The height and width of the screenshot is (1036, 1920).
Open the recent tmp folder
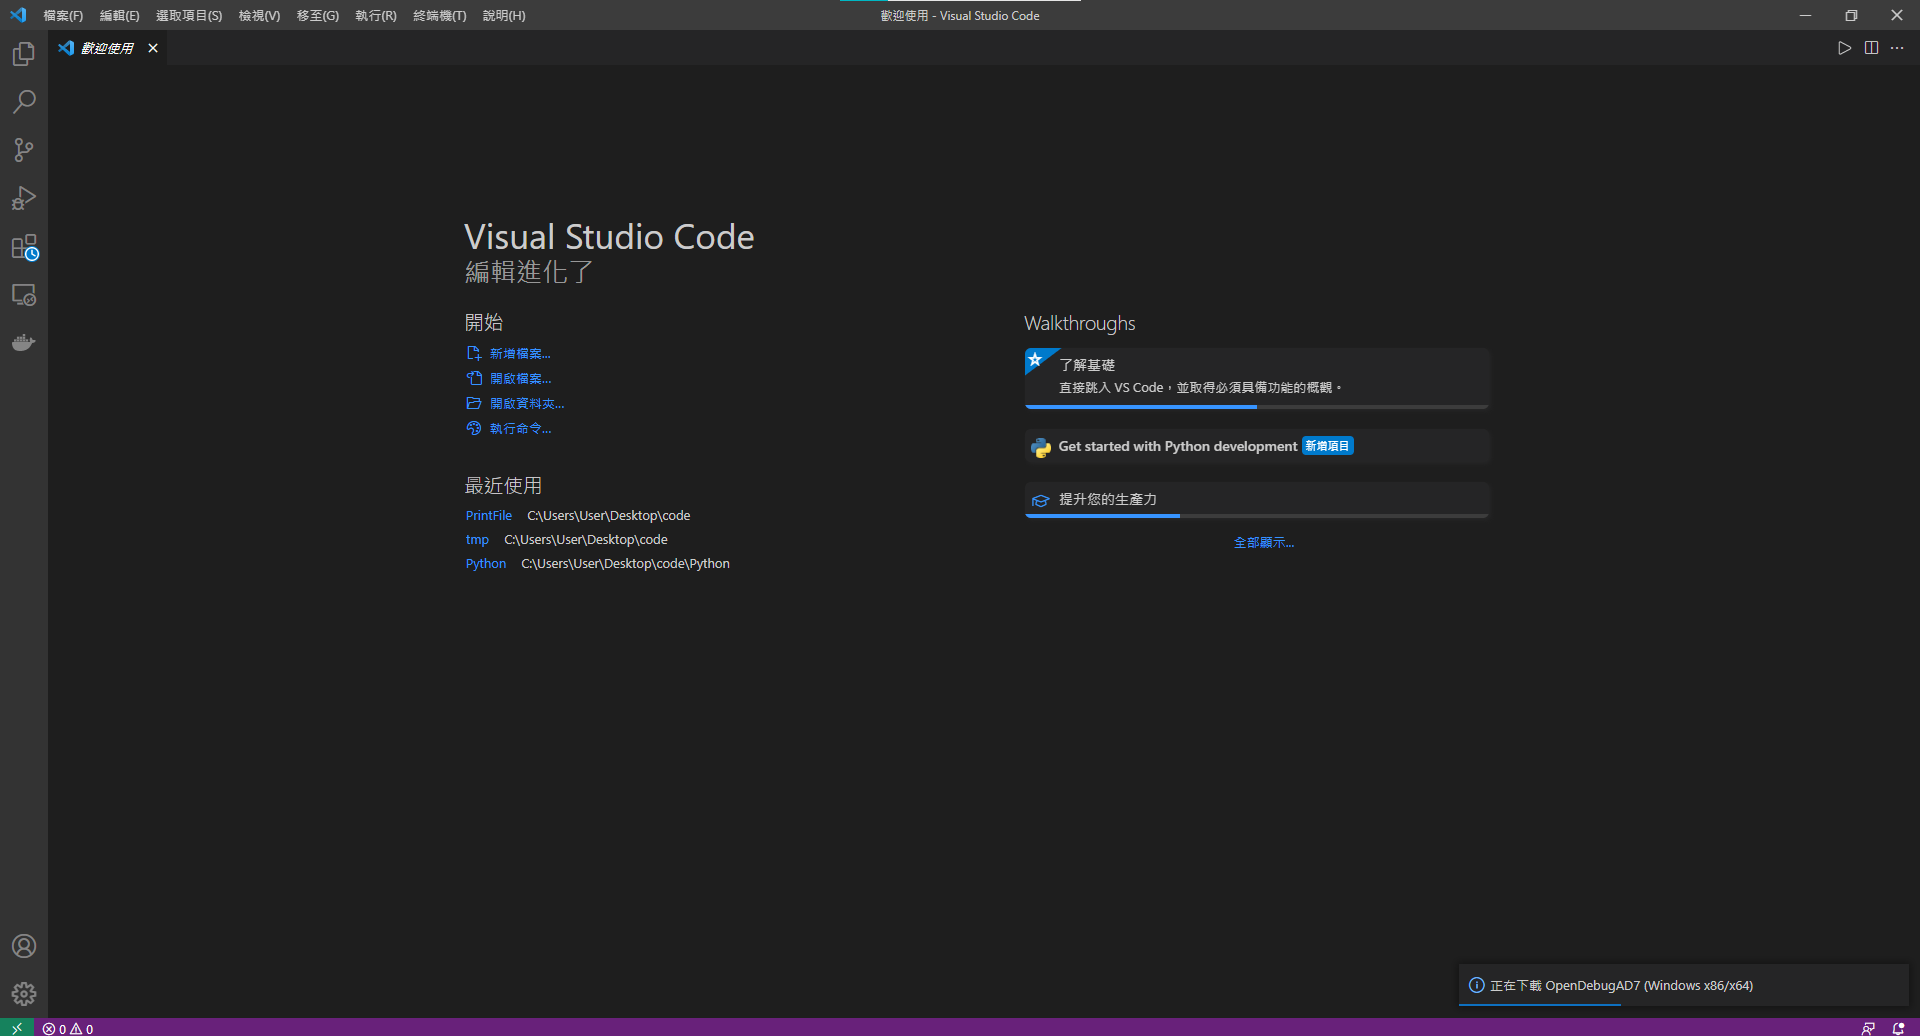coord(477,540)
